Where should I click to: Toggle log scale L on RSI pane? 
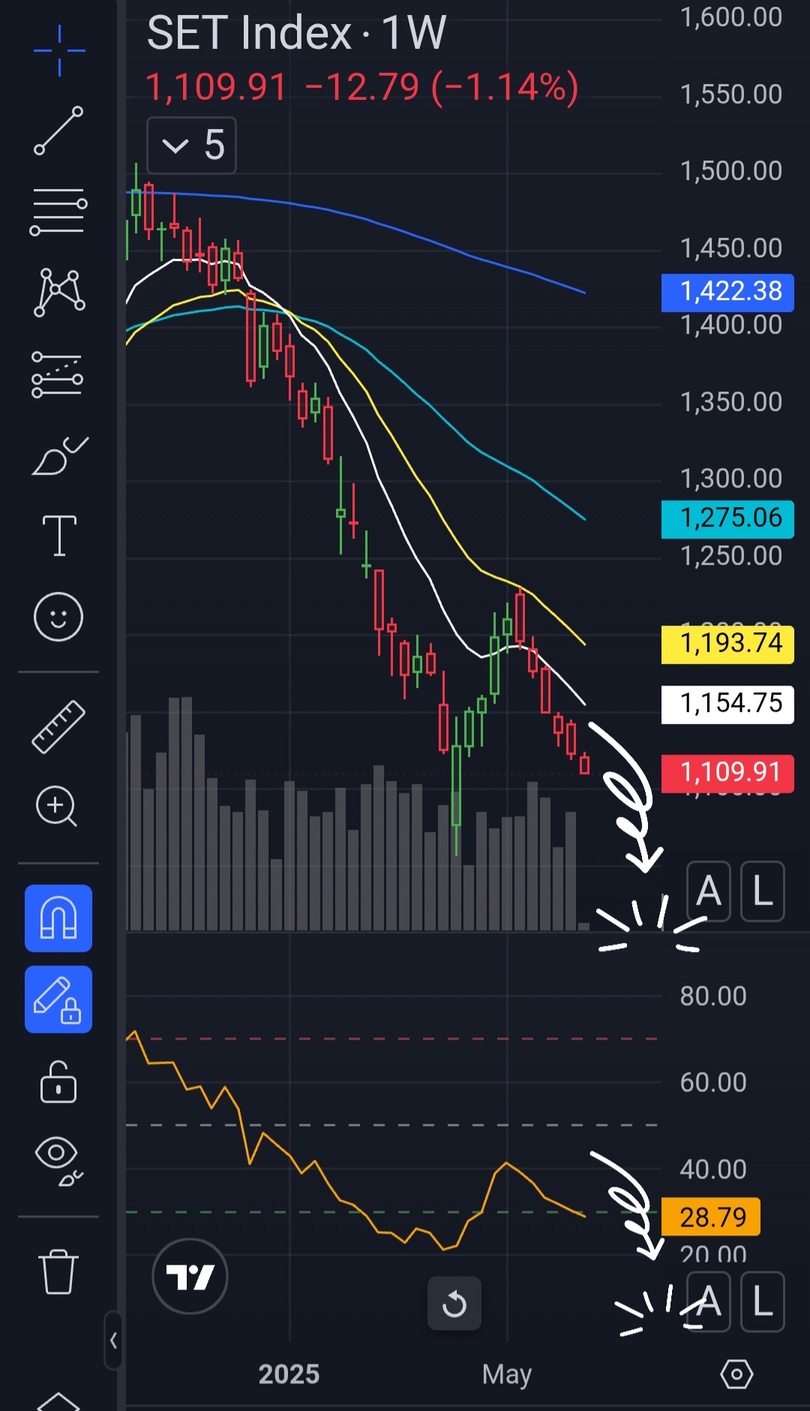[762, 1302]
